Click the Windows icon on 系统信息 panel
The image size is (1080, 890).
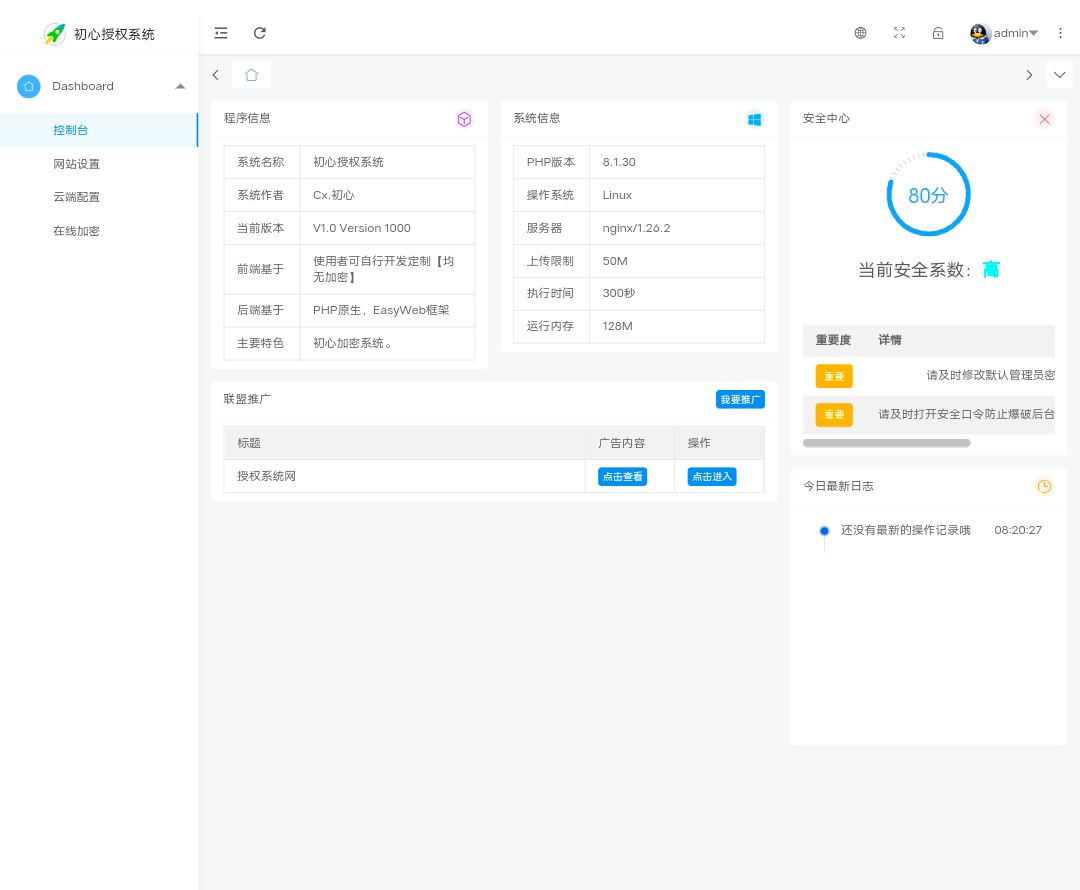click(755, 119)
